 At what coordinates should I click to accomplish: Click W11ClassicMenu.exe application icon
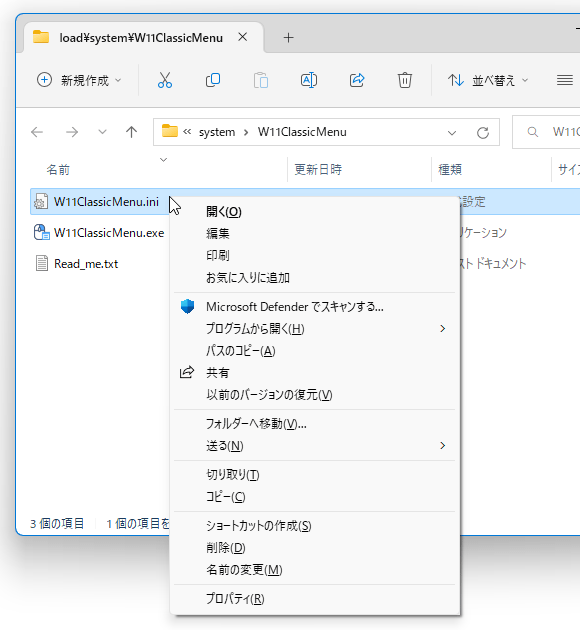point(42,232)
